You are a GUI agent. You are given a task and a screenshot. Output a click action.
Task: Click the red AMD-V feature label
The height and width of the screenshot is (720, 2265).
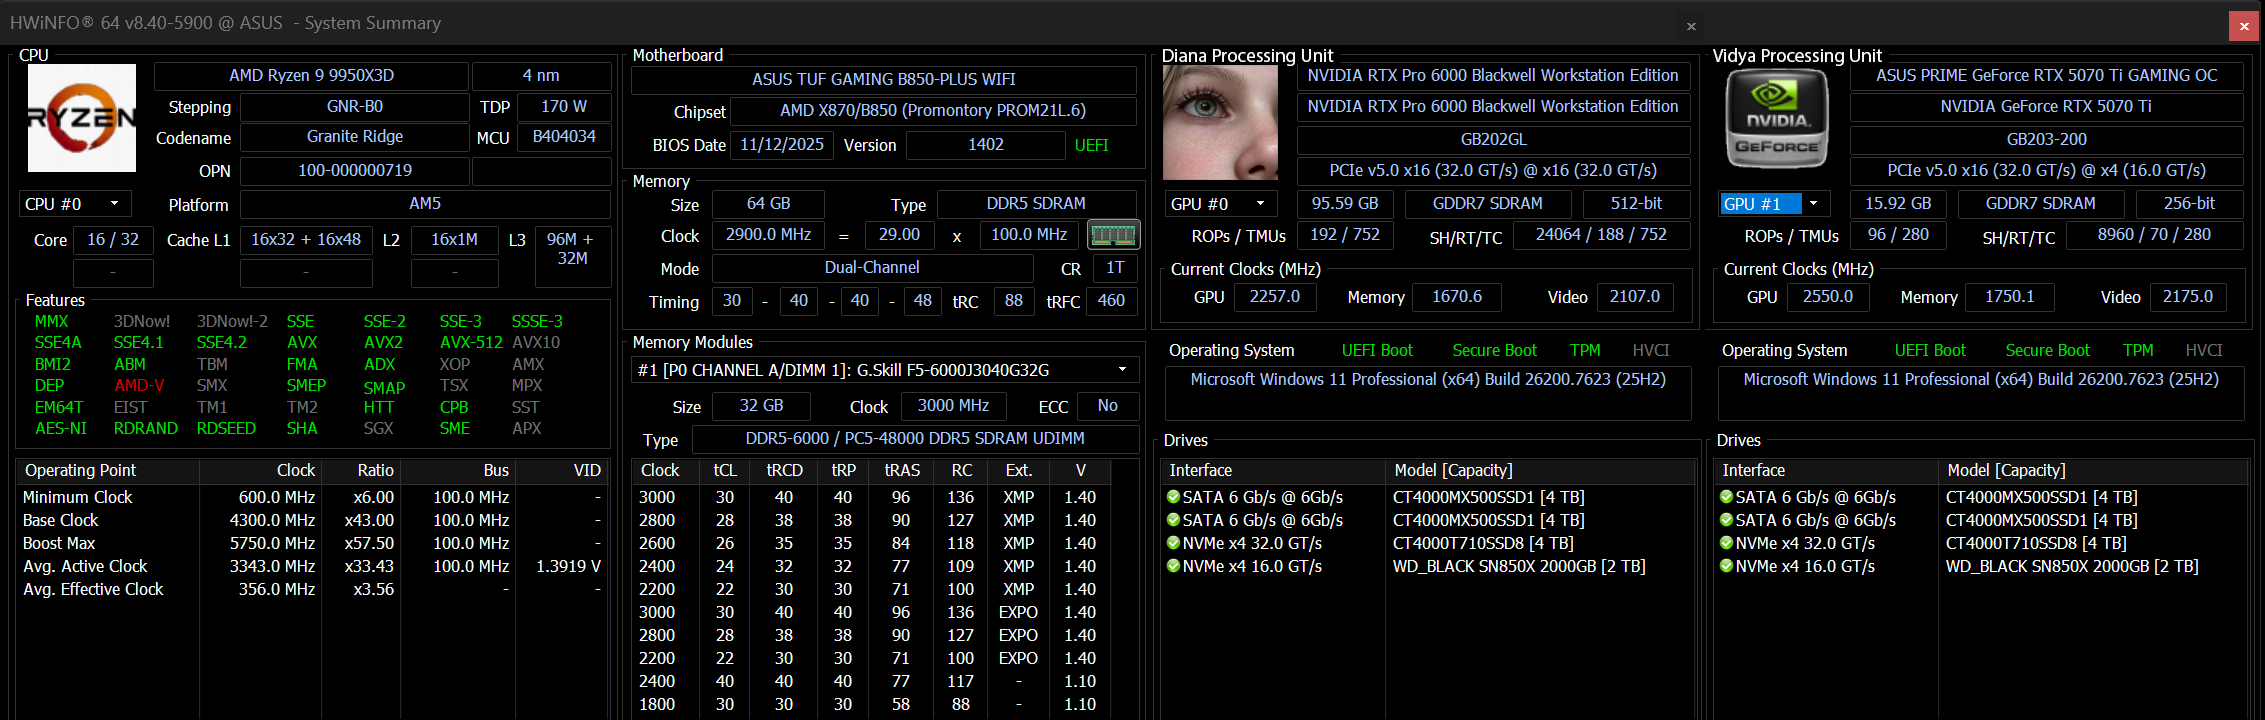[139, 386]
